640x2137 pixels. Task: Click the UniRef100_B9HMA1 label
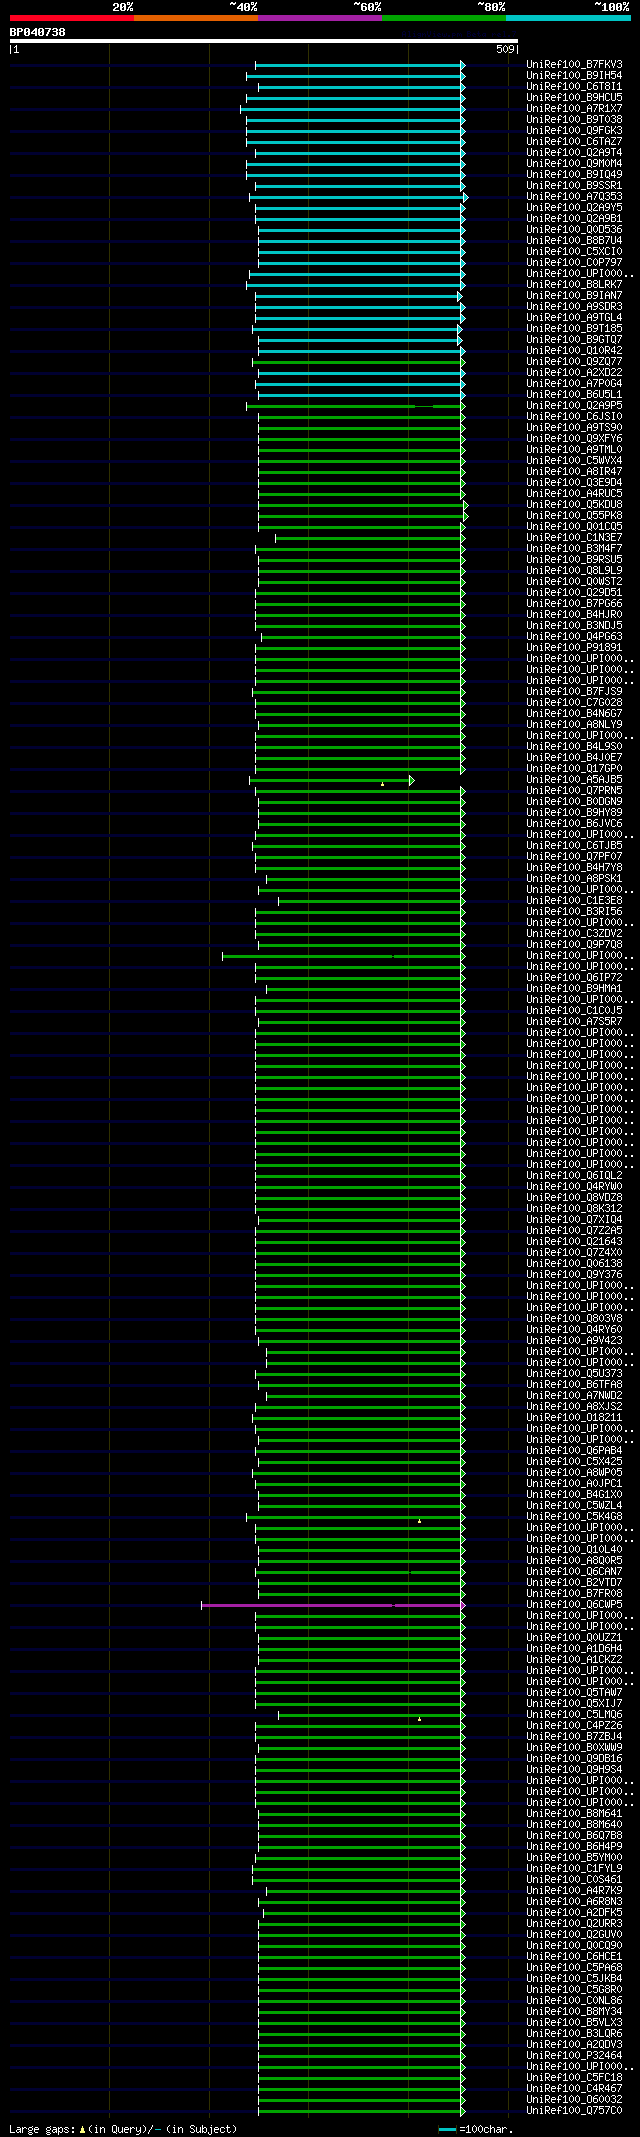pyautogui.click(x=574, y=989)
